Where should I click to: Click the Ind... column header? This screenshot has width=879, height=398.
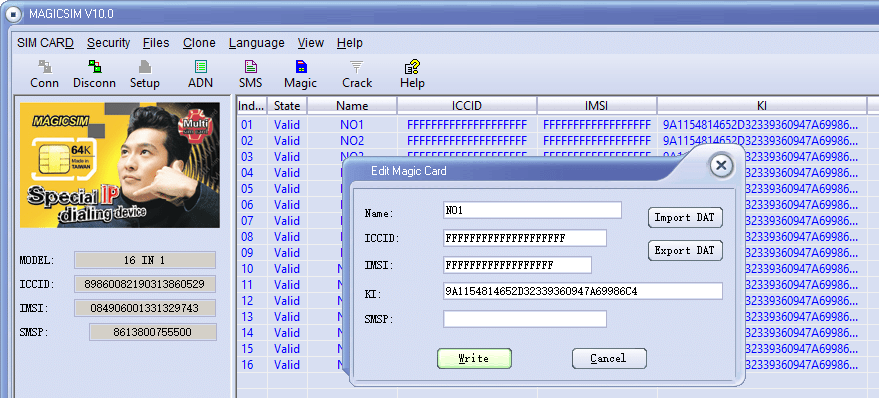251,105
